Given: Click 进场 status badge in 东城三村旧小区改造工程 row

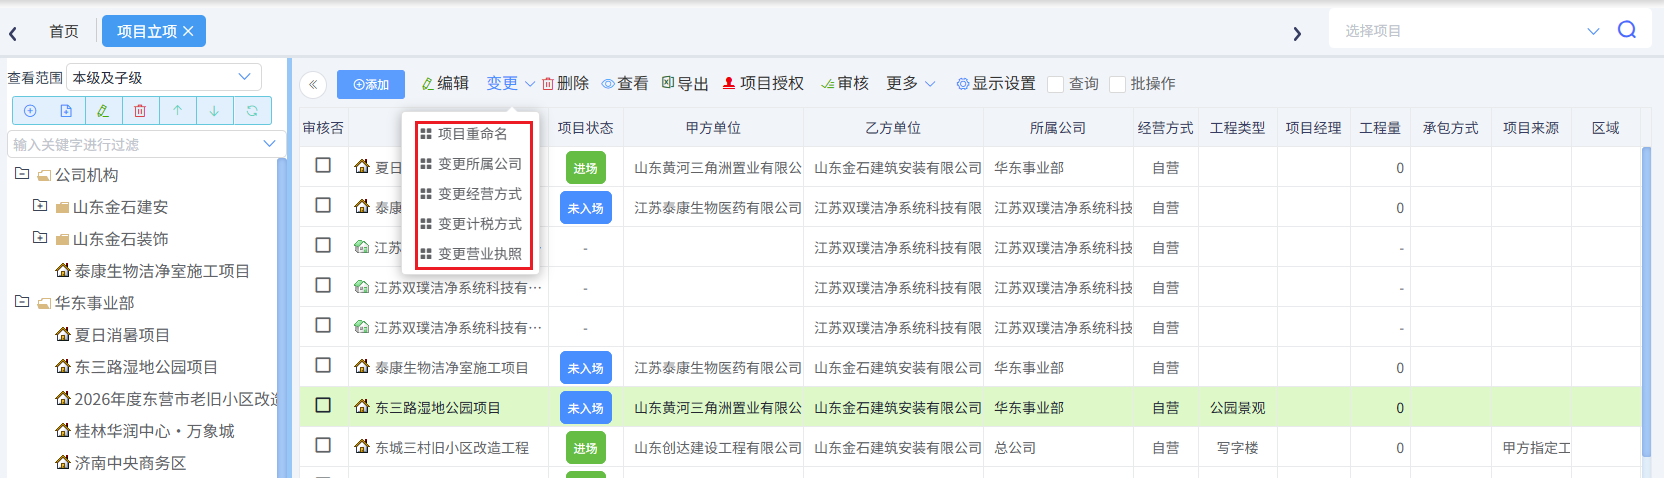Looking at the screenshot, I should pos(585,448).
